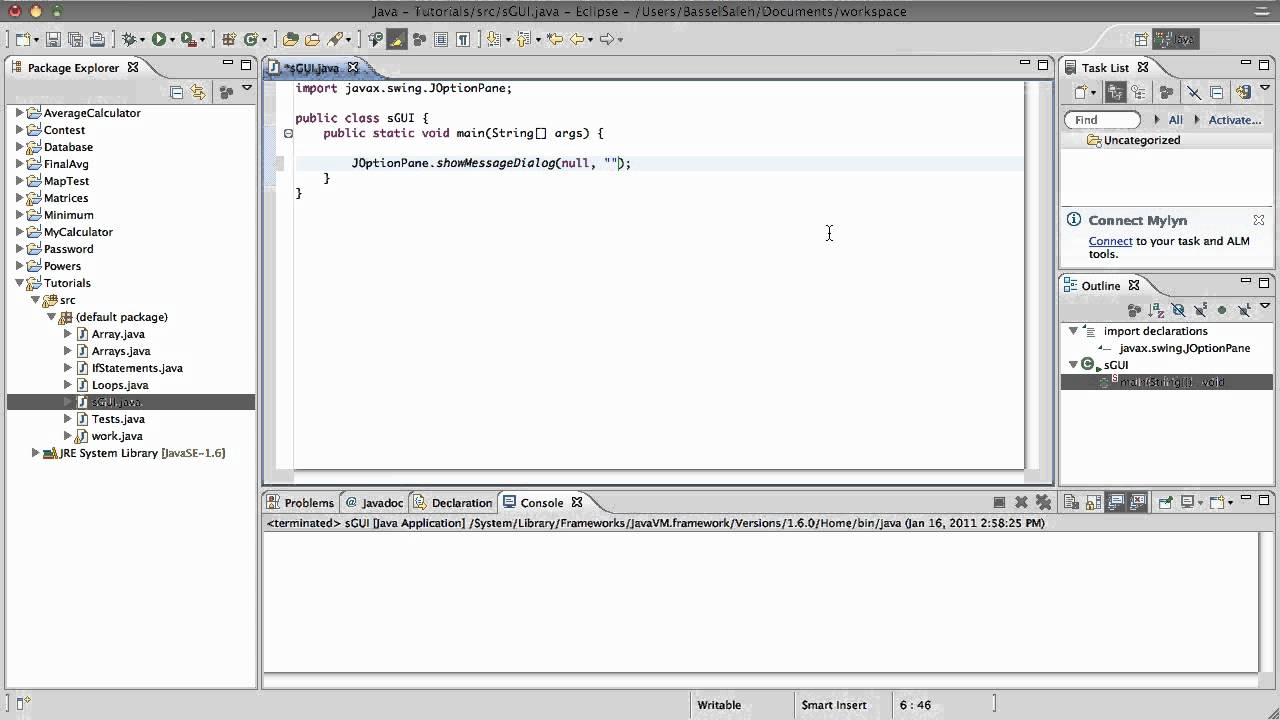The width and height of the screenshot is (1280, 720).
Task: Switch to sGUI.java editor tab
Action: 312,68
